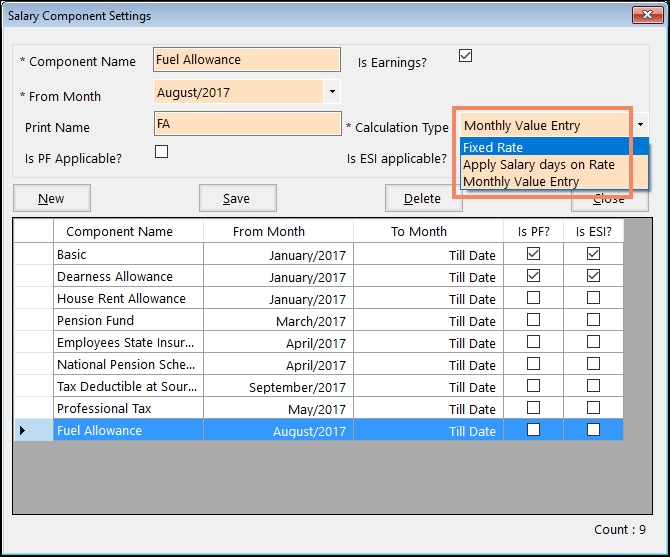
Task: Check Is ESI for Fuel Allowance row
Action: 593,429
